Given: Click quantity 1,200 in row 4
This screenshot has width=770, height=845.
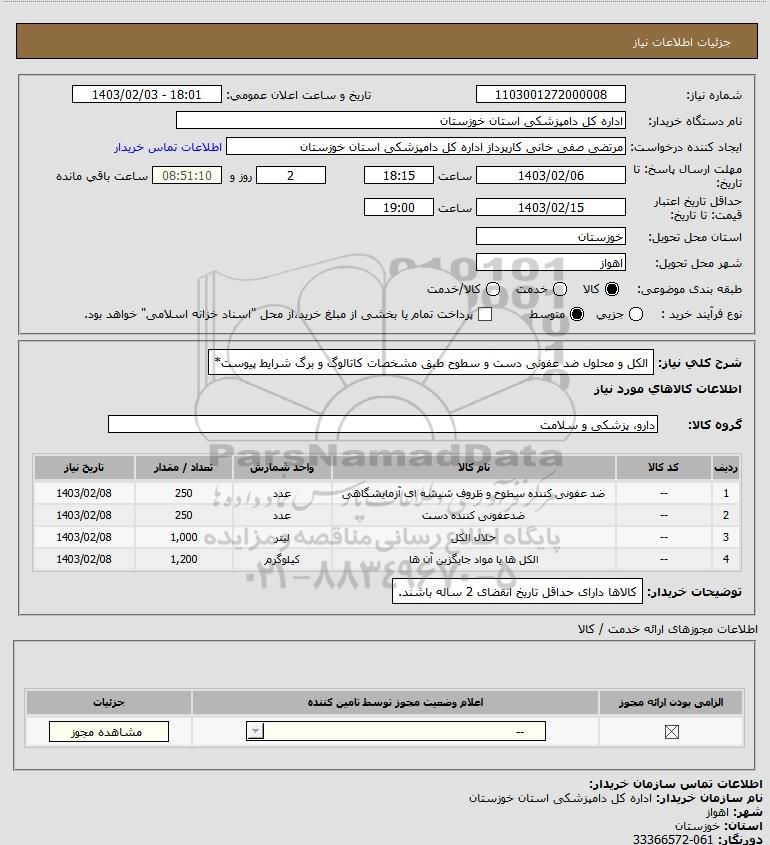Looking at the screenshot, I should pos(184,559).
